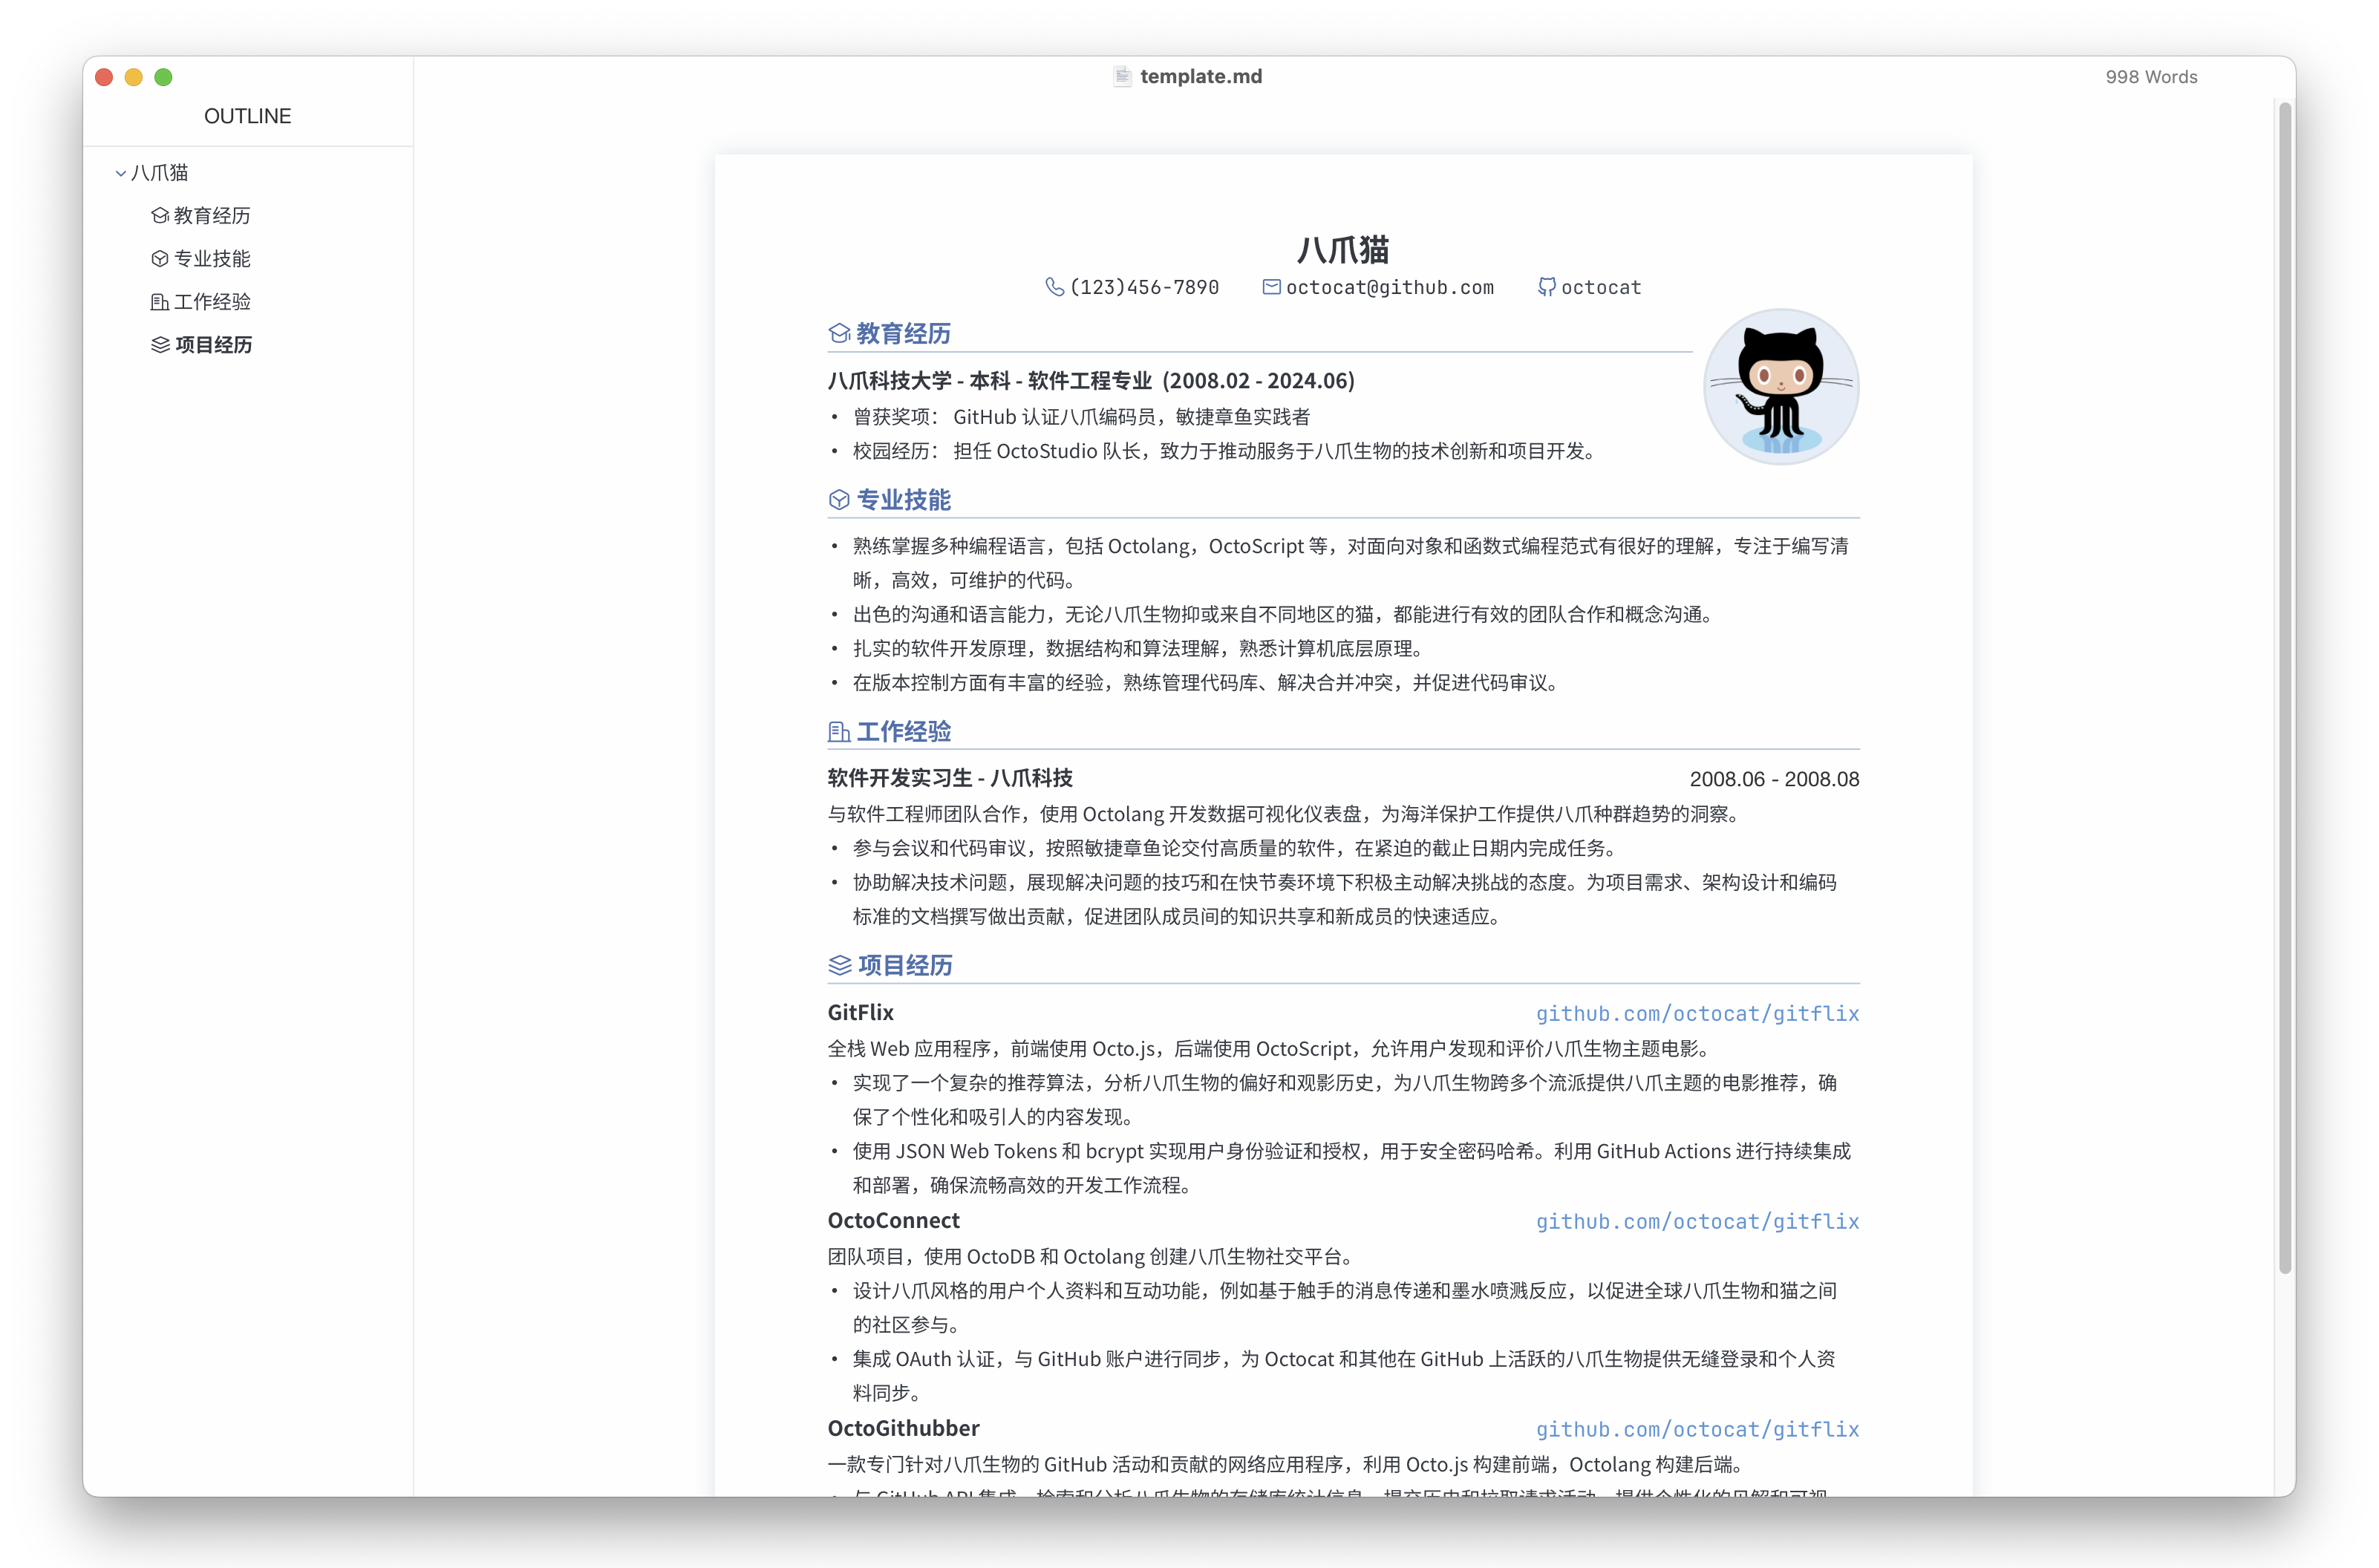Screen dimensions: 2379x1568
Task: Click the briefcase icon in 工作经验 section heading
Action: coord(839,731)
